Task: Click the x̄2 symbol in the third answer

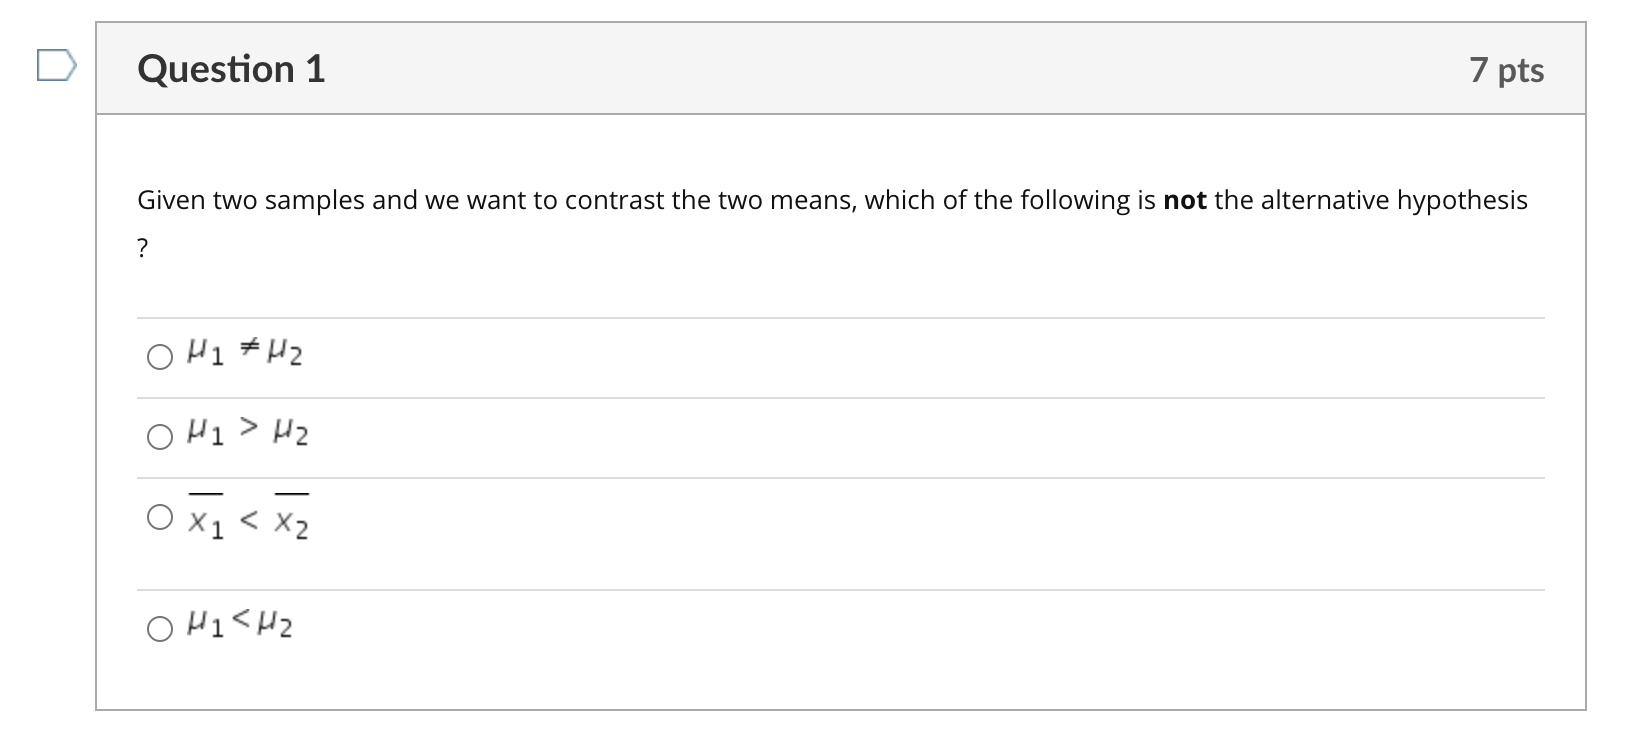Action: 292,520
